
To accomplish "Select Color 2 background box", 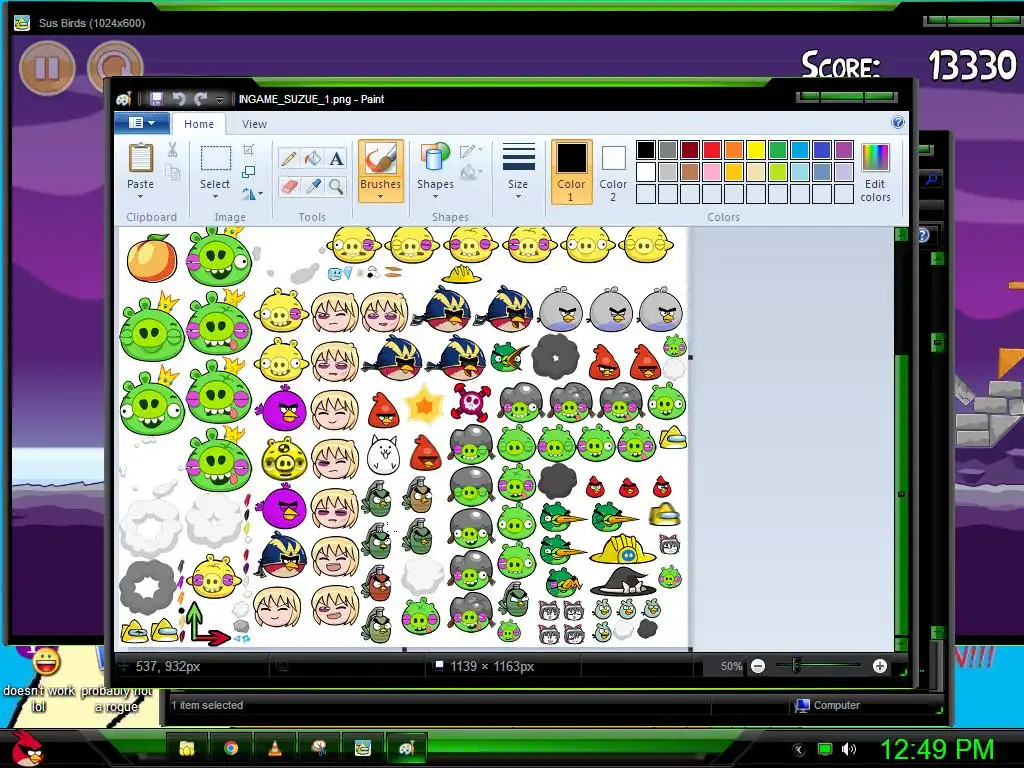I will (613, 172).
